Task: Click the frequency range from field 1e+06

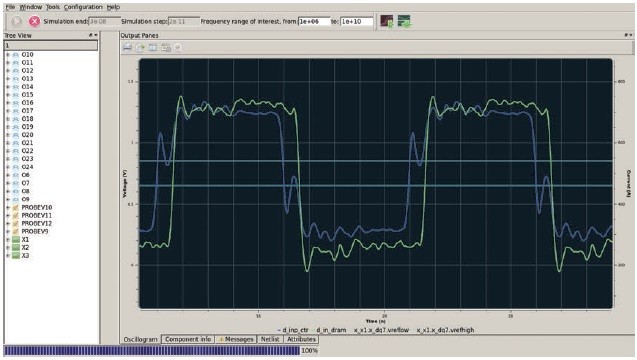Action: pos(314,21)
